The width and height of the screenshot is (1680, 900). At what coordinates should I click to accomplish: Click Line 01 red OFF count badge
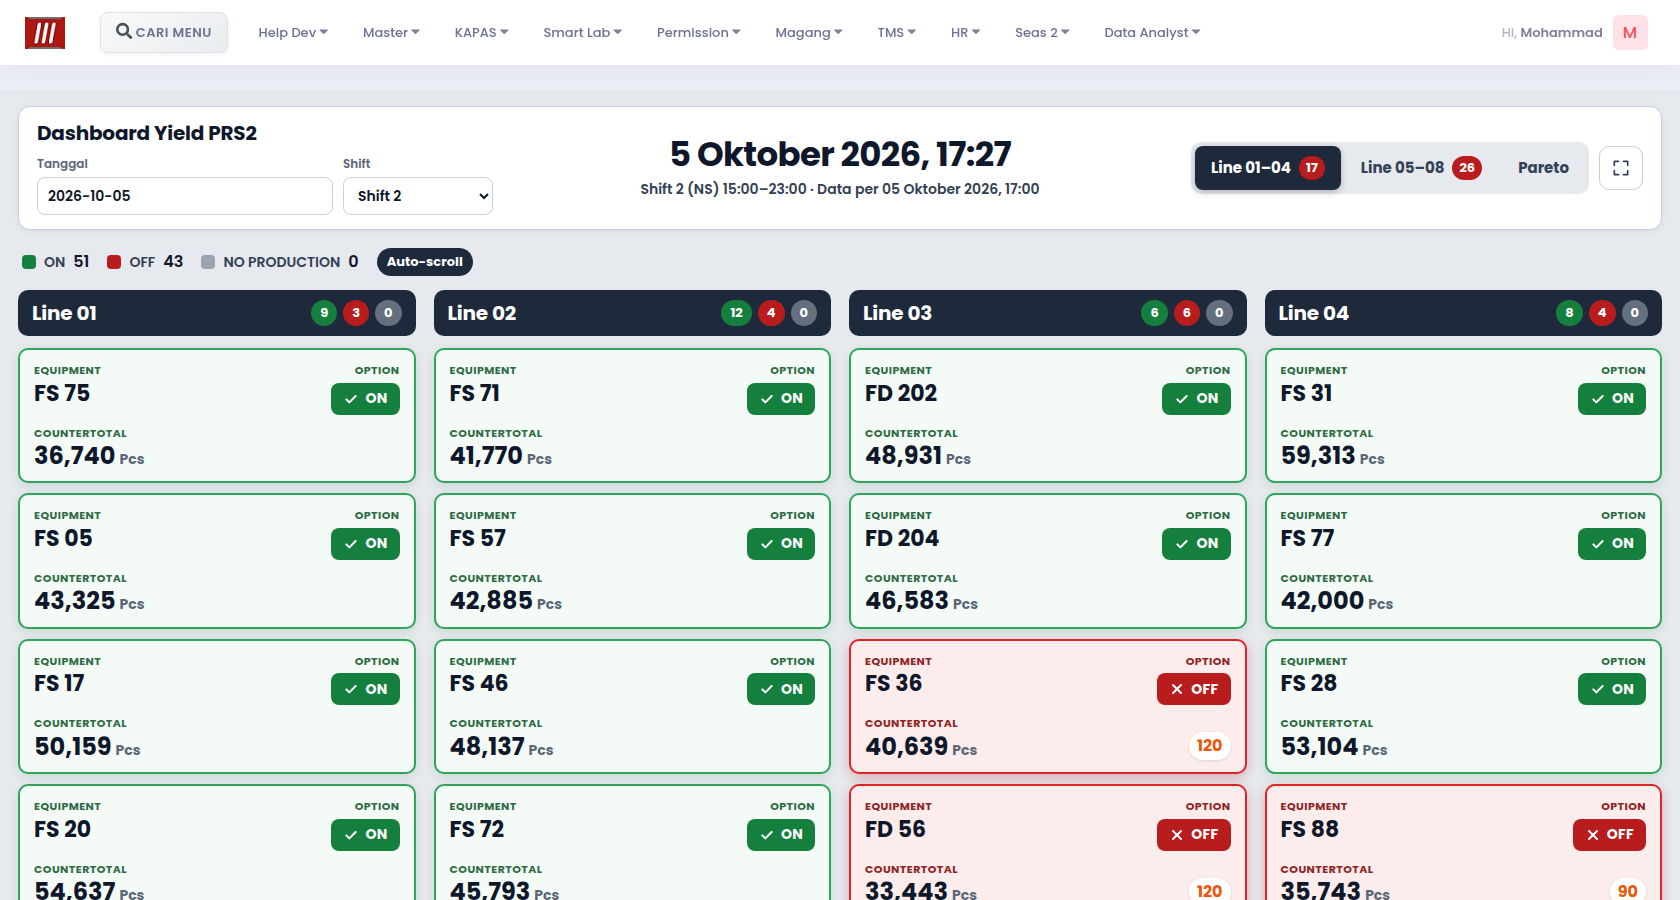pos(356,313)
